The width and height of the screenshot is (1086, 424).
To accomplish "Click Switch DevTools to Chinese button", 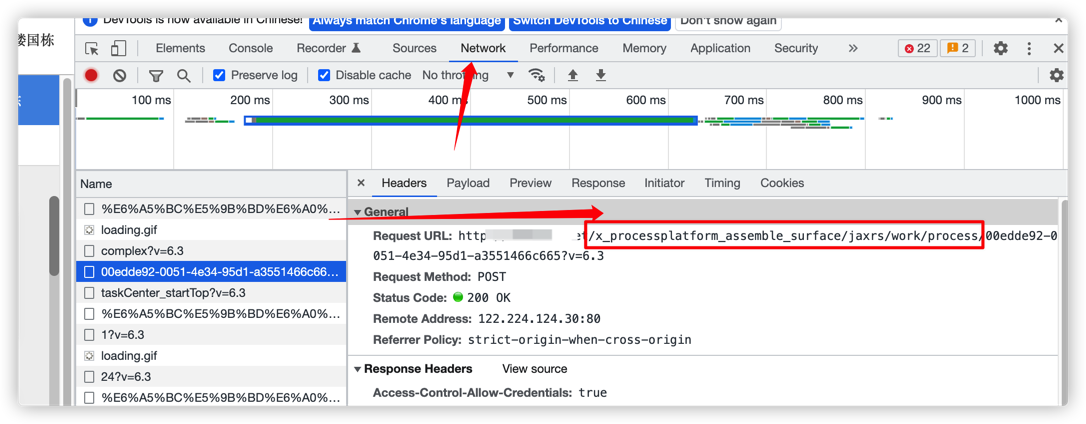I will pos(590,21).
